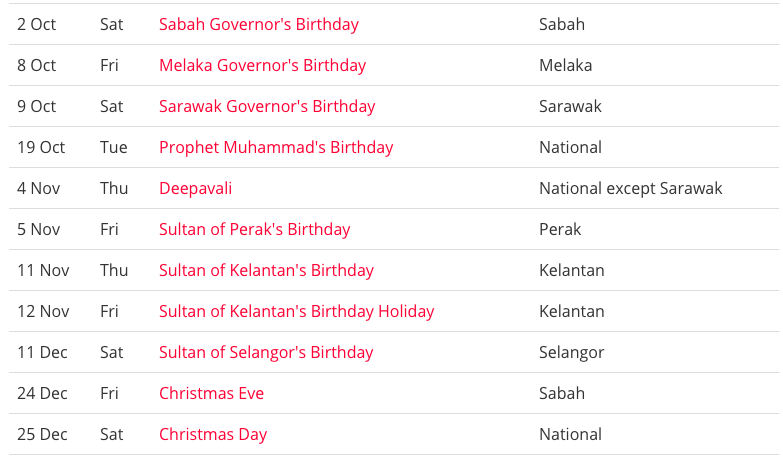Click Sultan of Kelantan's Birthday Holiday link
The height and width of the screenshot is (461, 783).
coord(296,311)
